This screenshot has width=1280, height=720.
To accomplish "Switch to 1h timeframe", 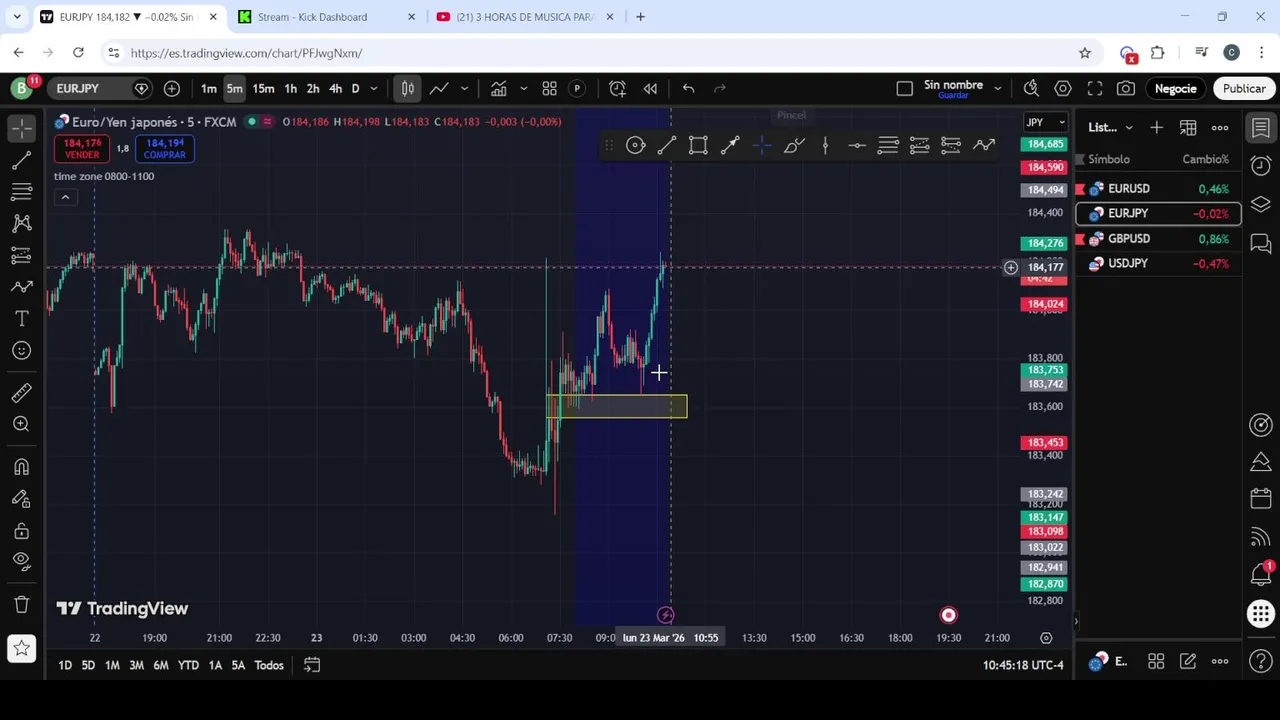I will (x=290, y=88).
